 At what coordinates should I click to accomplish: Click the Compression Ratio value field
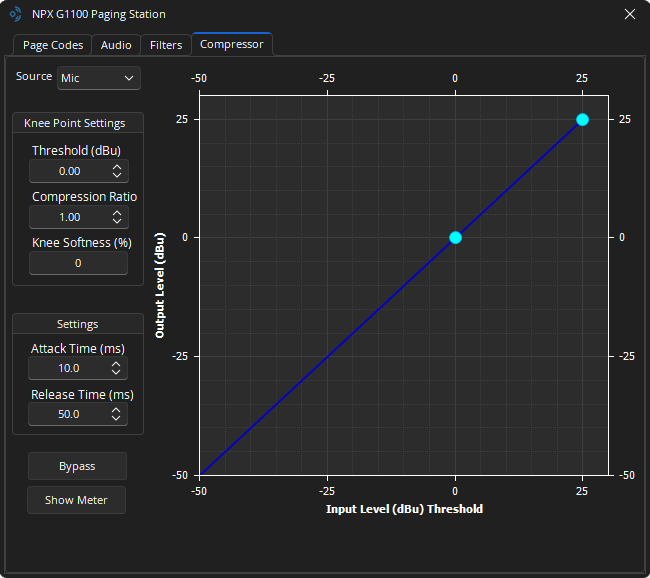69,217
